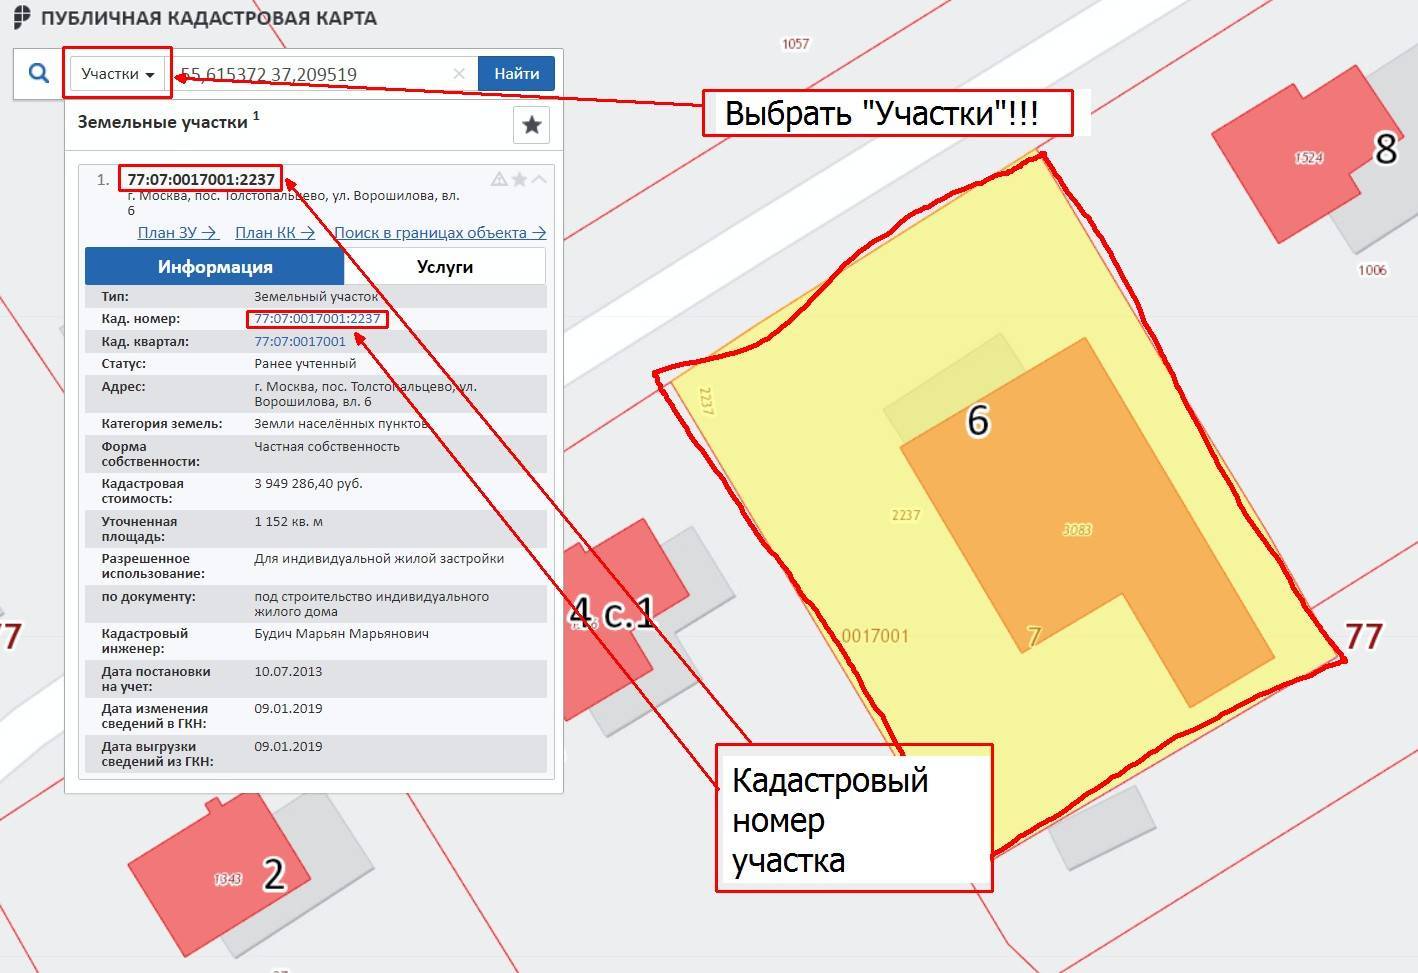1418x973 pixels.
Task: Click cadastral number 77:07:0017001:2237 in table
Action: pos(317,319)
